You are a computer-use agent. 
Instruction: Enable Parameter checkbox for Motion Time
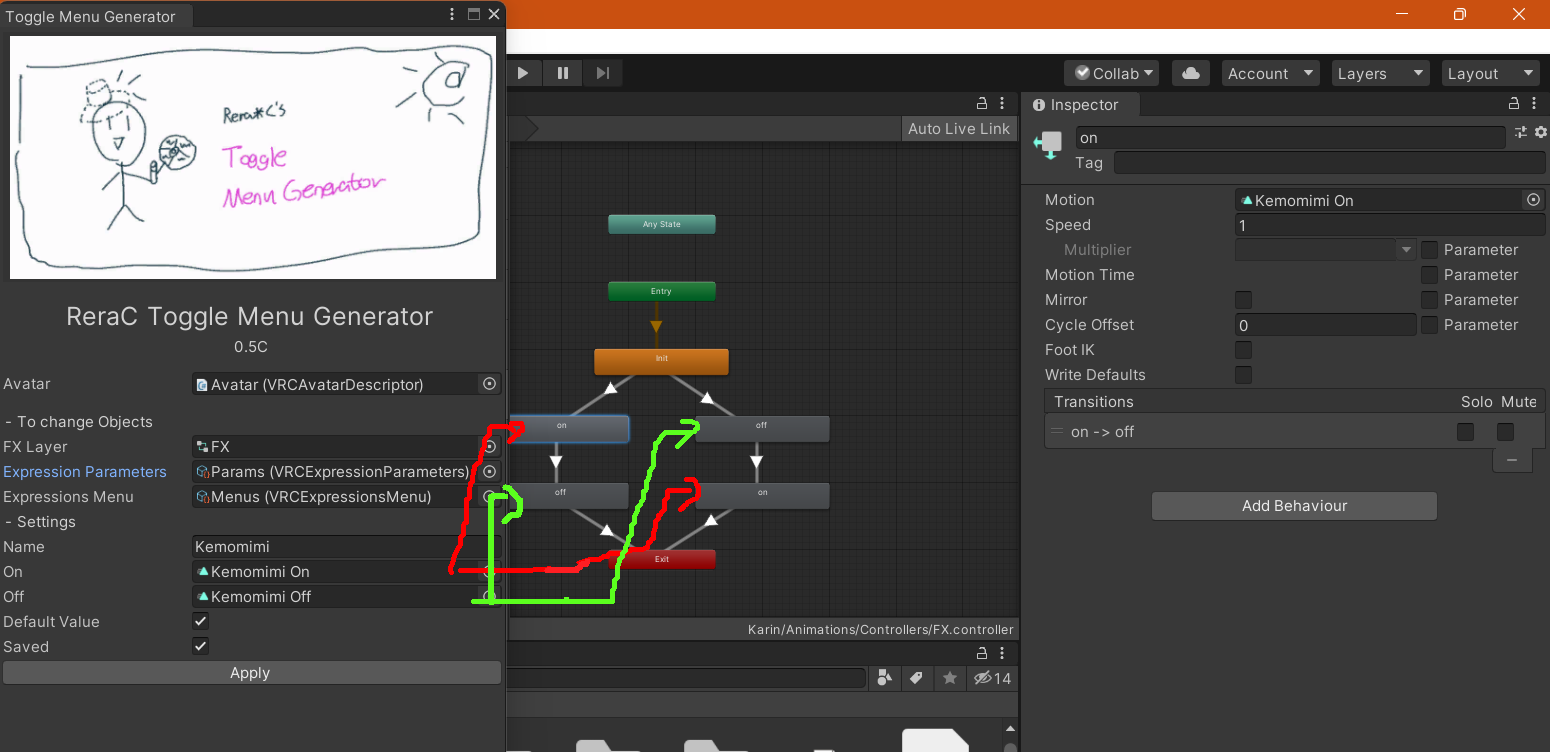click(1429, 275)
